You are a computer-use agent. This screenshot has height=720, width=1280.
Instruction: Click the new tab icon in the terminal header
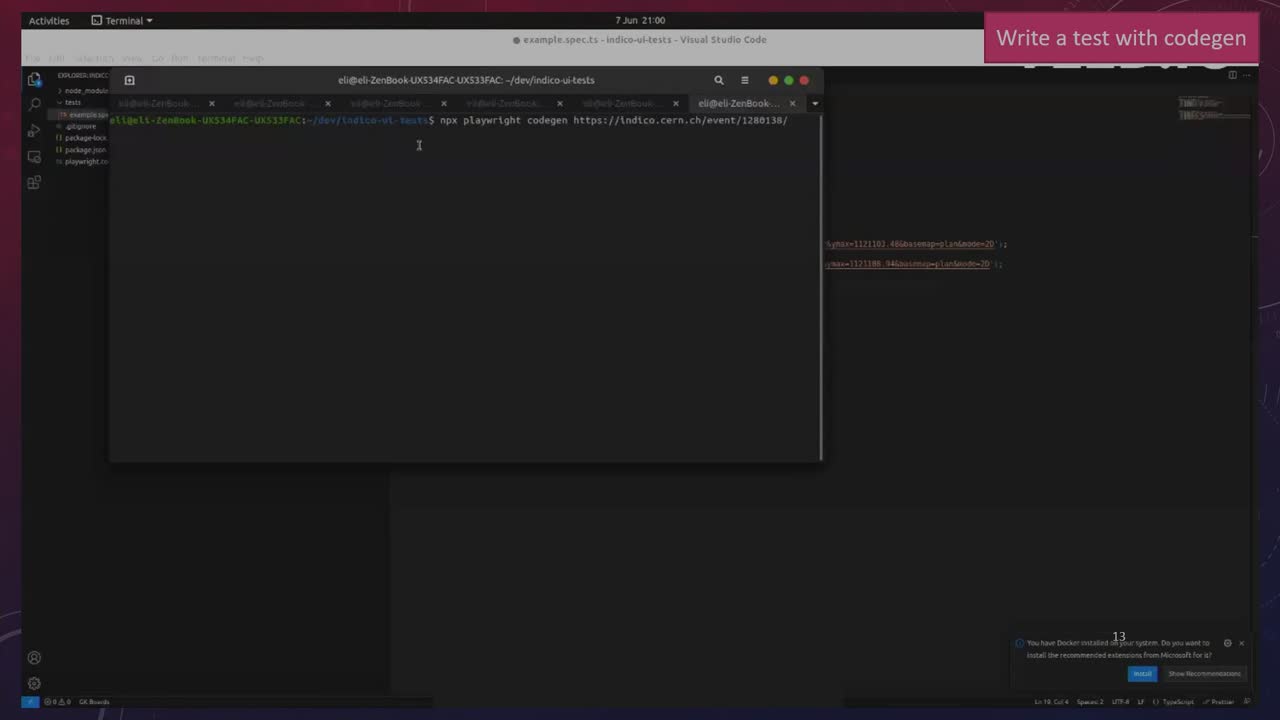click(x=129, y=80)
